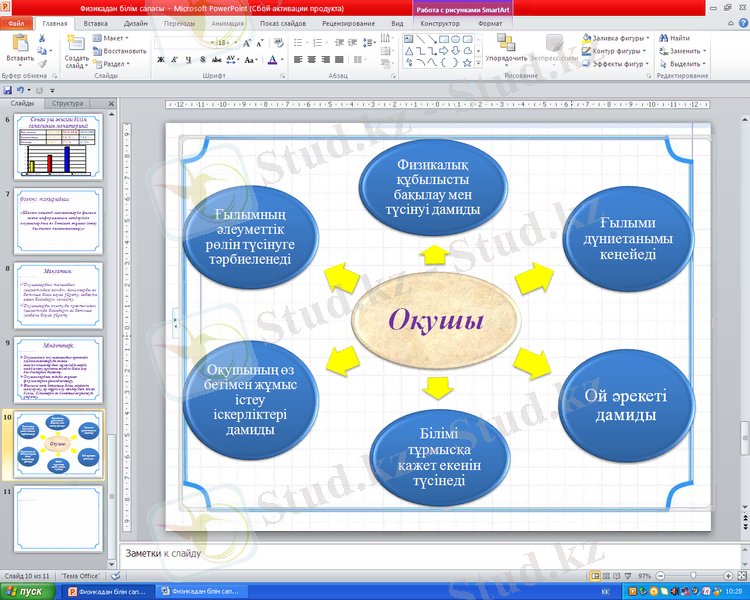Toggle italic formatting (К)
The image size is (750, 600).
[174, 60]
